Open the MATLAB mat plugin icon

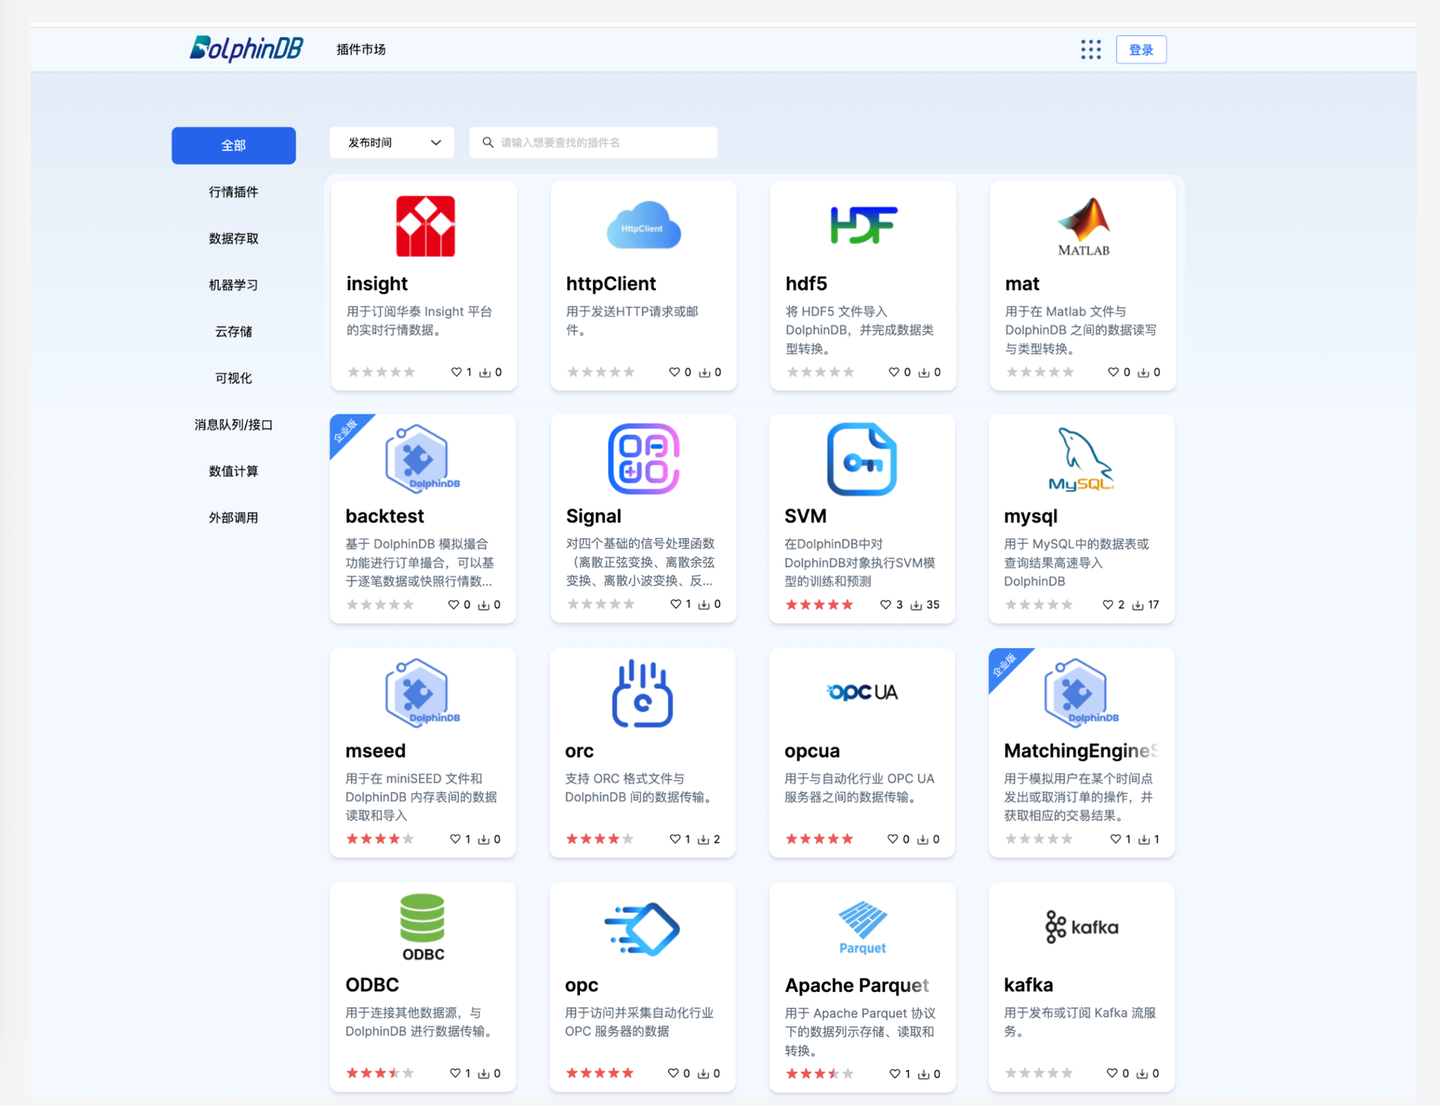click(1082, 226)
